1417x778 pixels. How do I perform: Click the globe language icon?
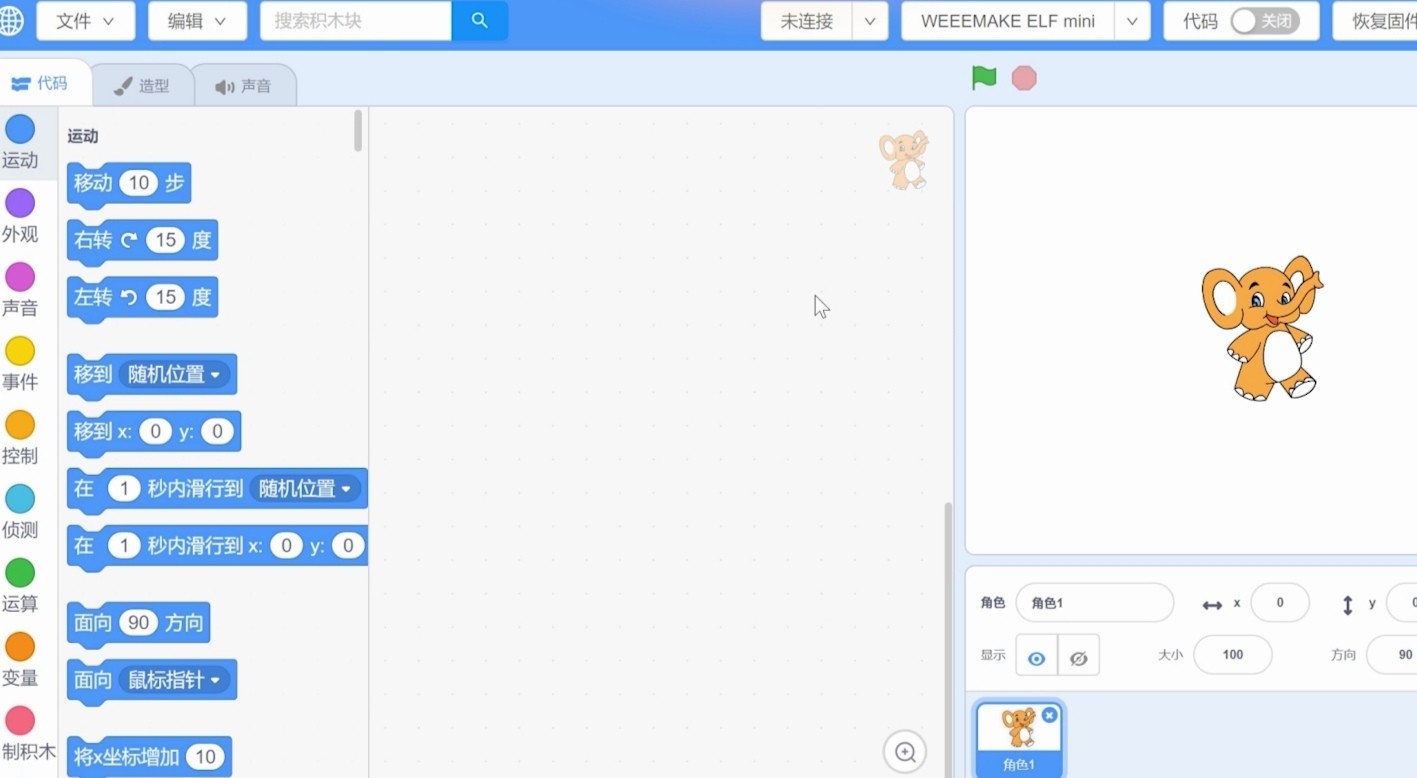pyautogui.click(x=9, y=20)
